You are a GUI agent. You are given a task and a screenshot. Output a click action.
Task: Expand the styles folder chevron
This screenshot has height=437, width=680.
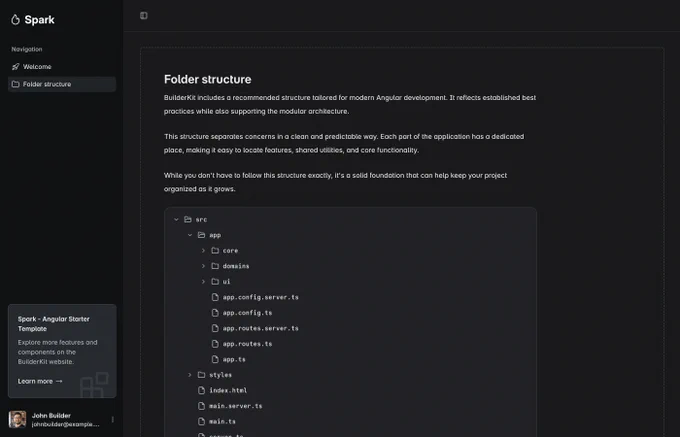190,375
